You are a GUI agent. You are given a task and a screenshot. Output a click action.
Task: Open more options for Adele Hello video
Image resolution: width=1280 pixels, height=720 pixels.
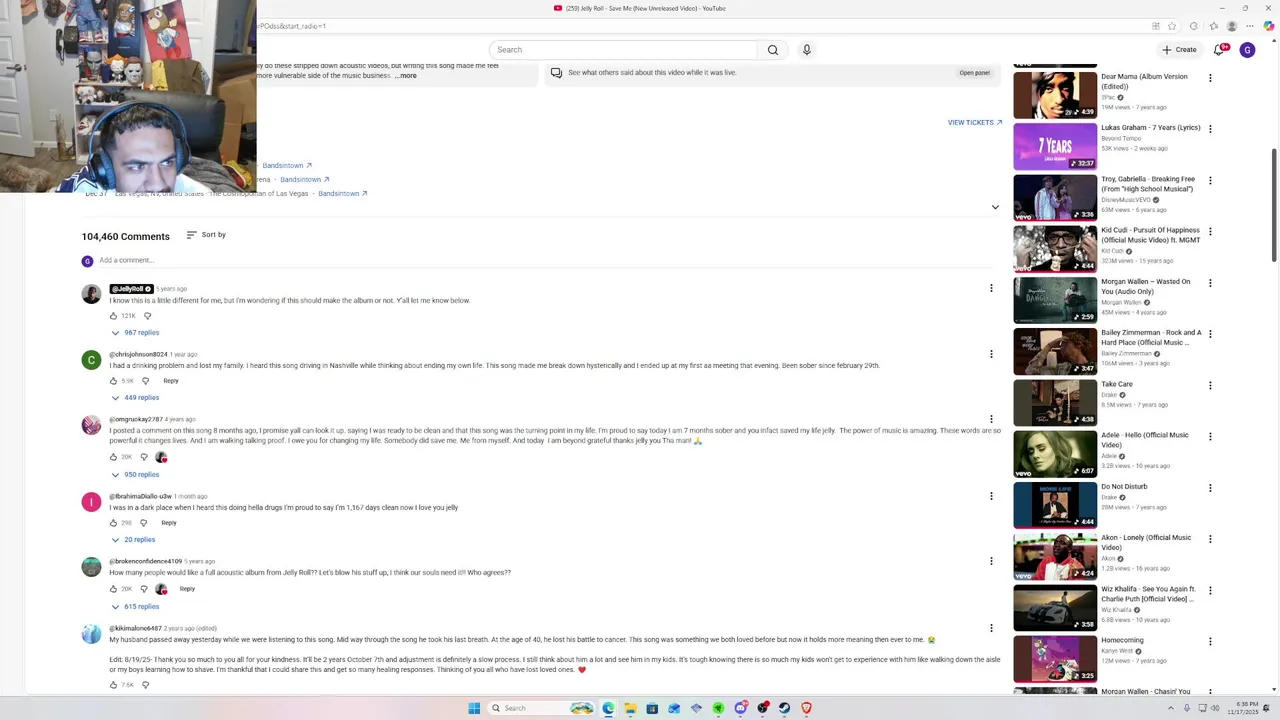click(1210, 437)
